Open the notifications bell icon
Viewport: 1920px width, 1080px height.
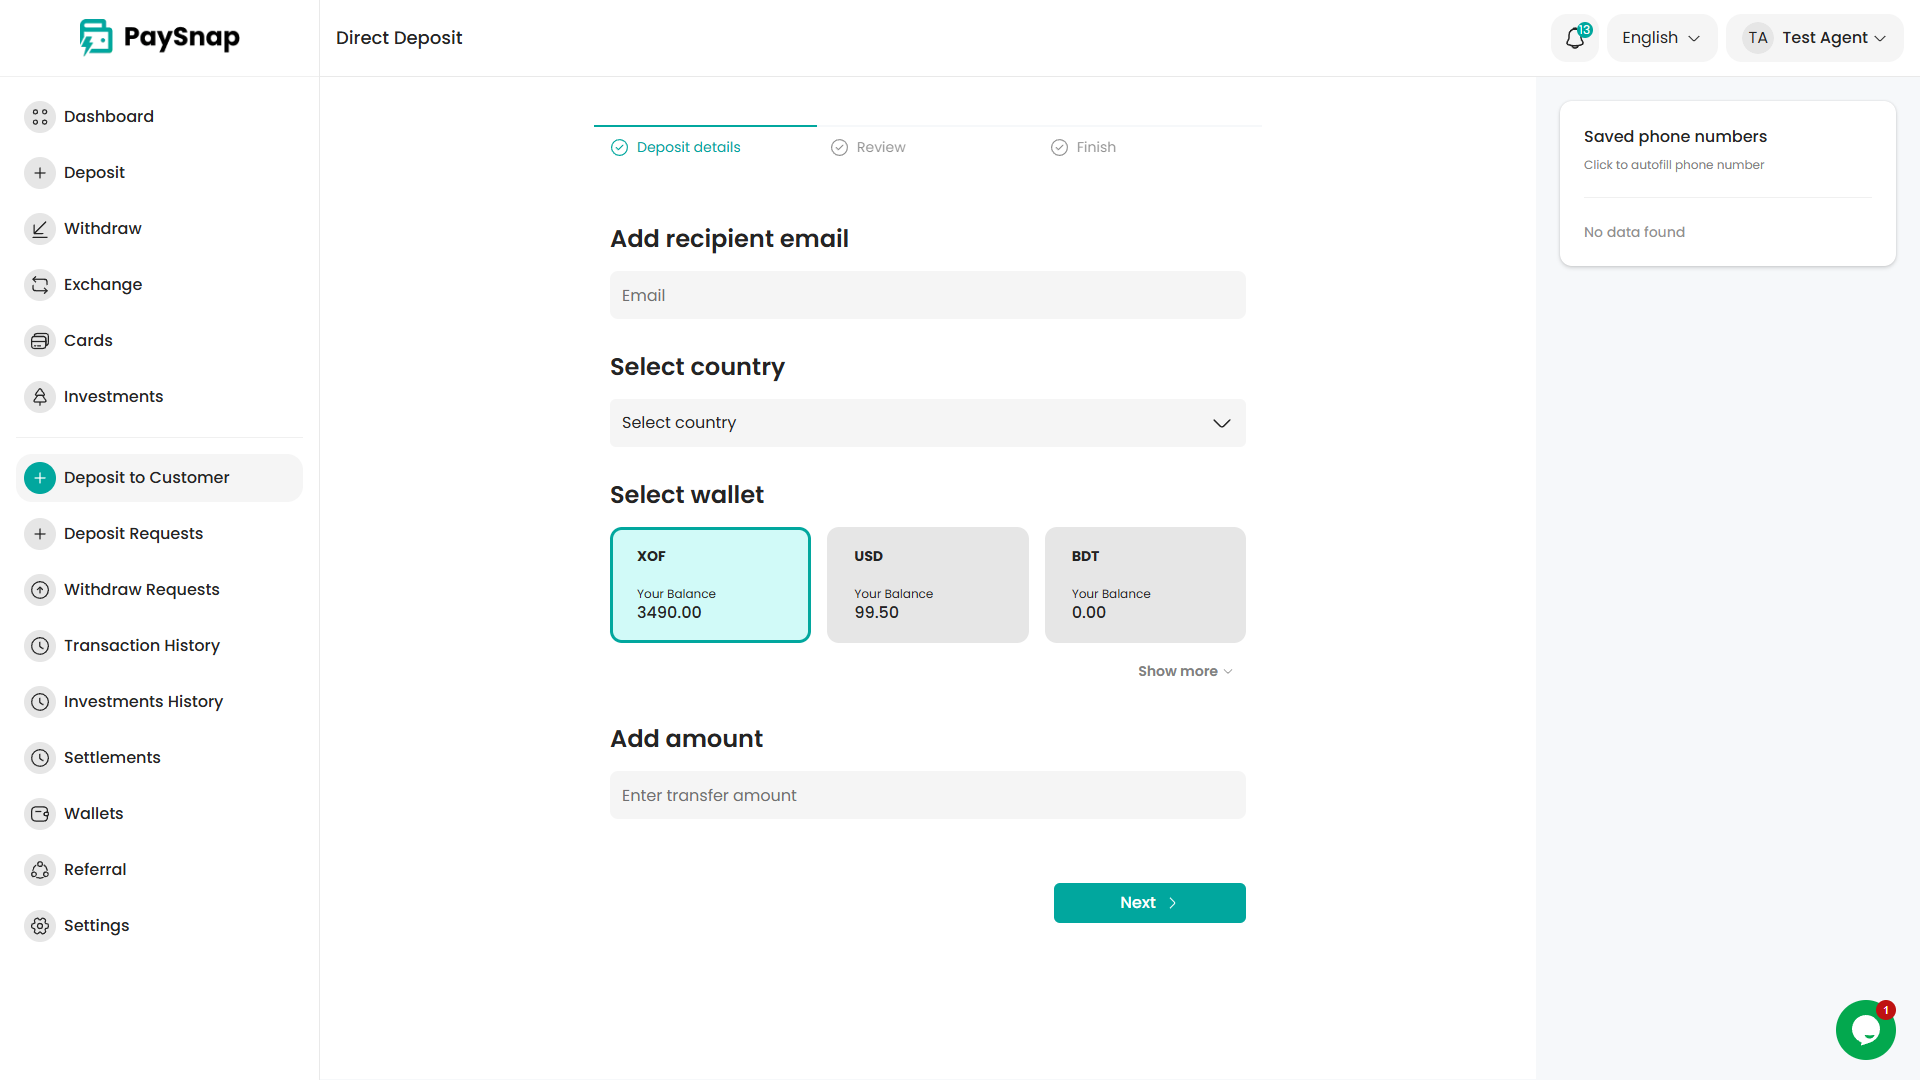click(1575, 38)
